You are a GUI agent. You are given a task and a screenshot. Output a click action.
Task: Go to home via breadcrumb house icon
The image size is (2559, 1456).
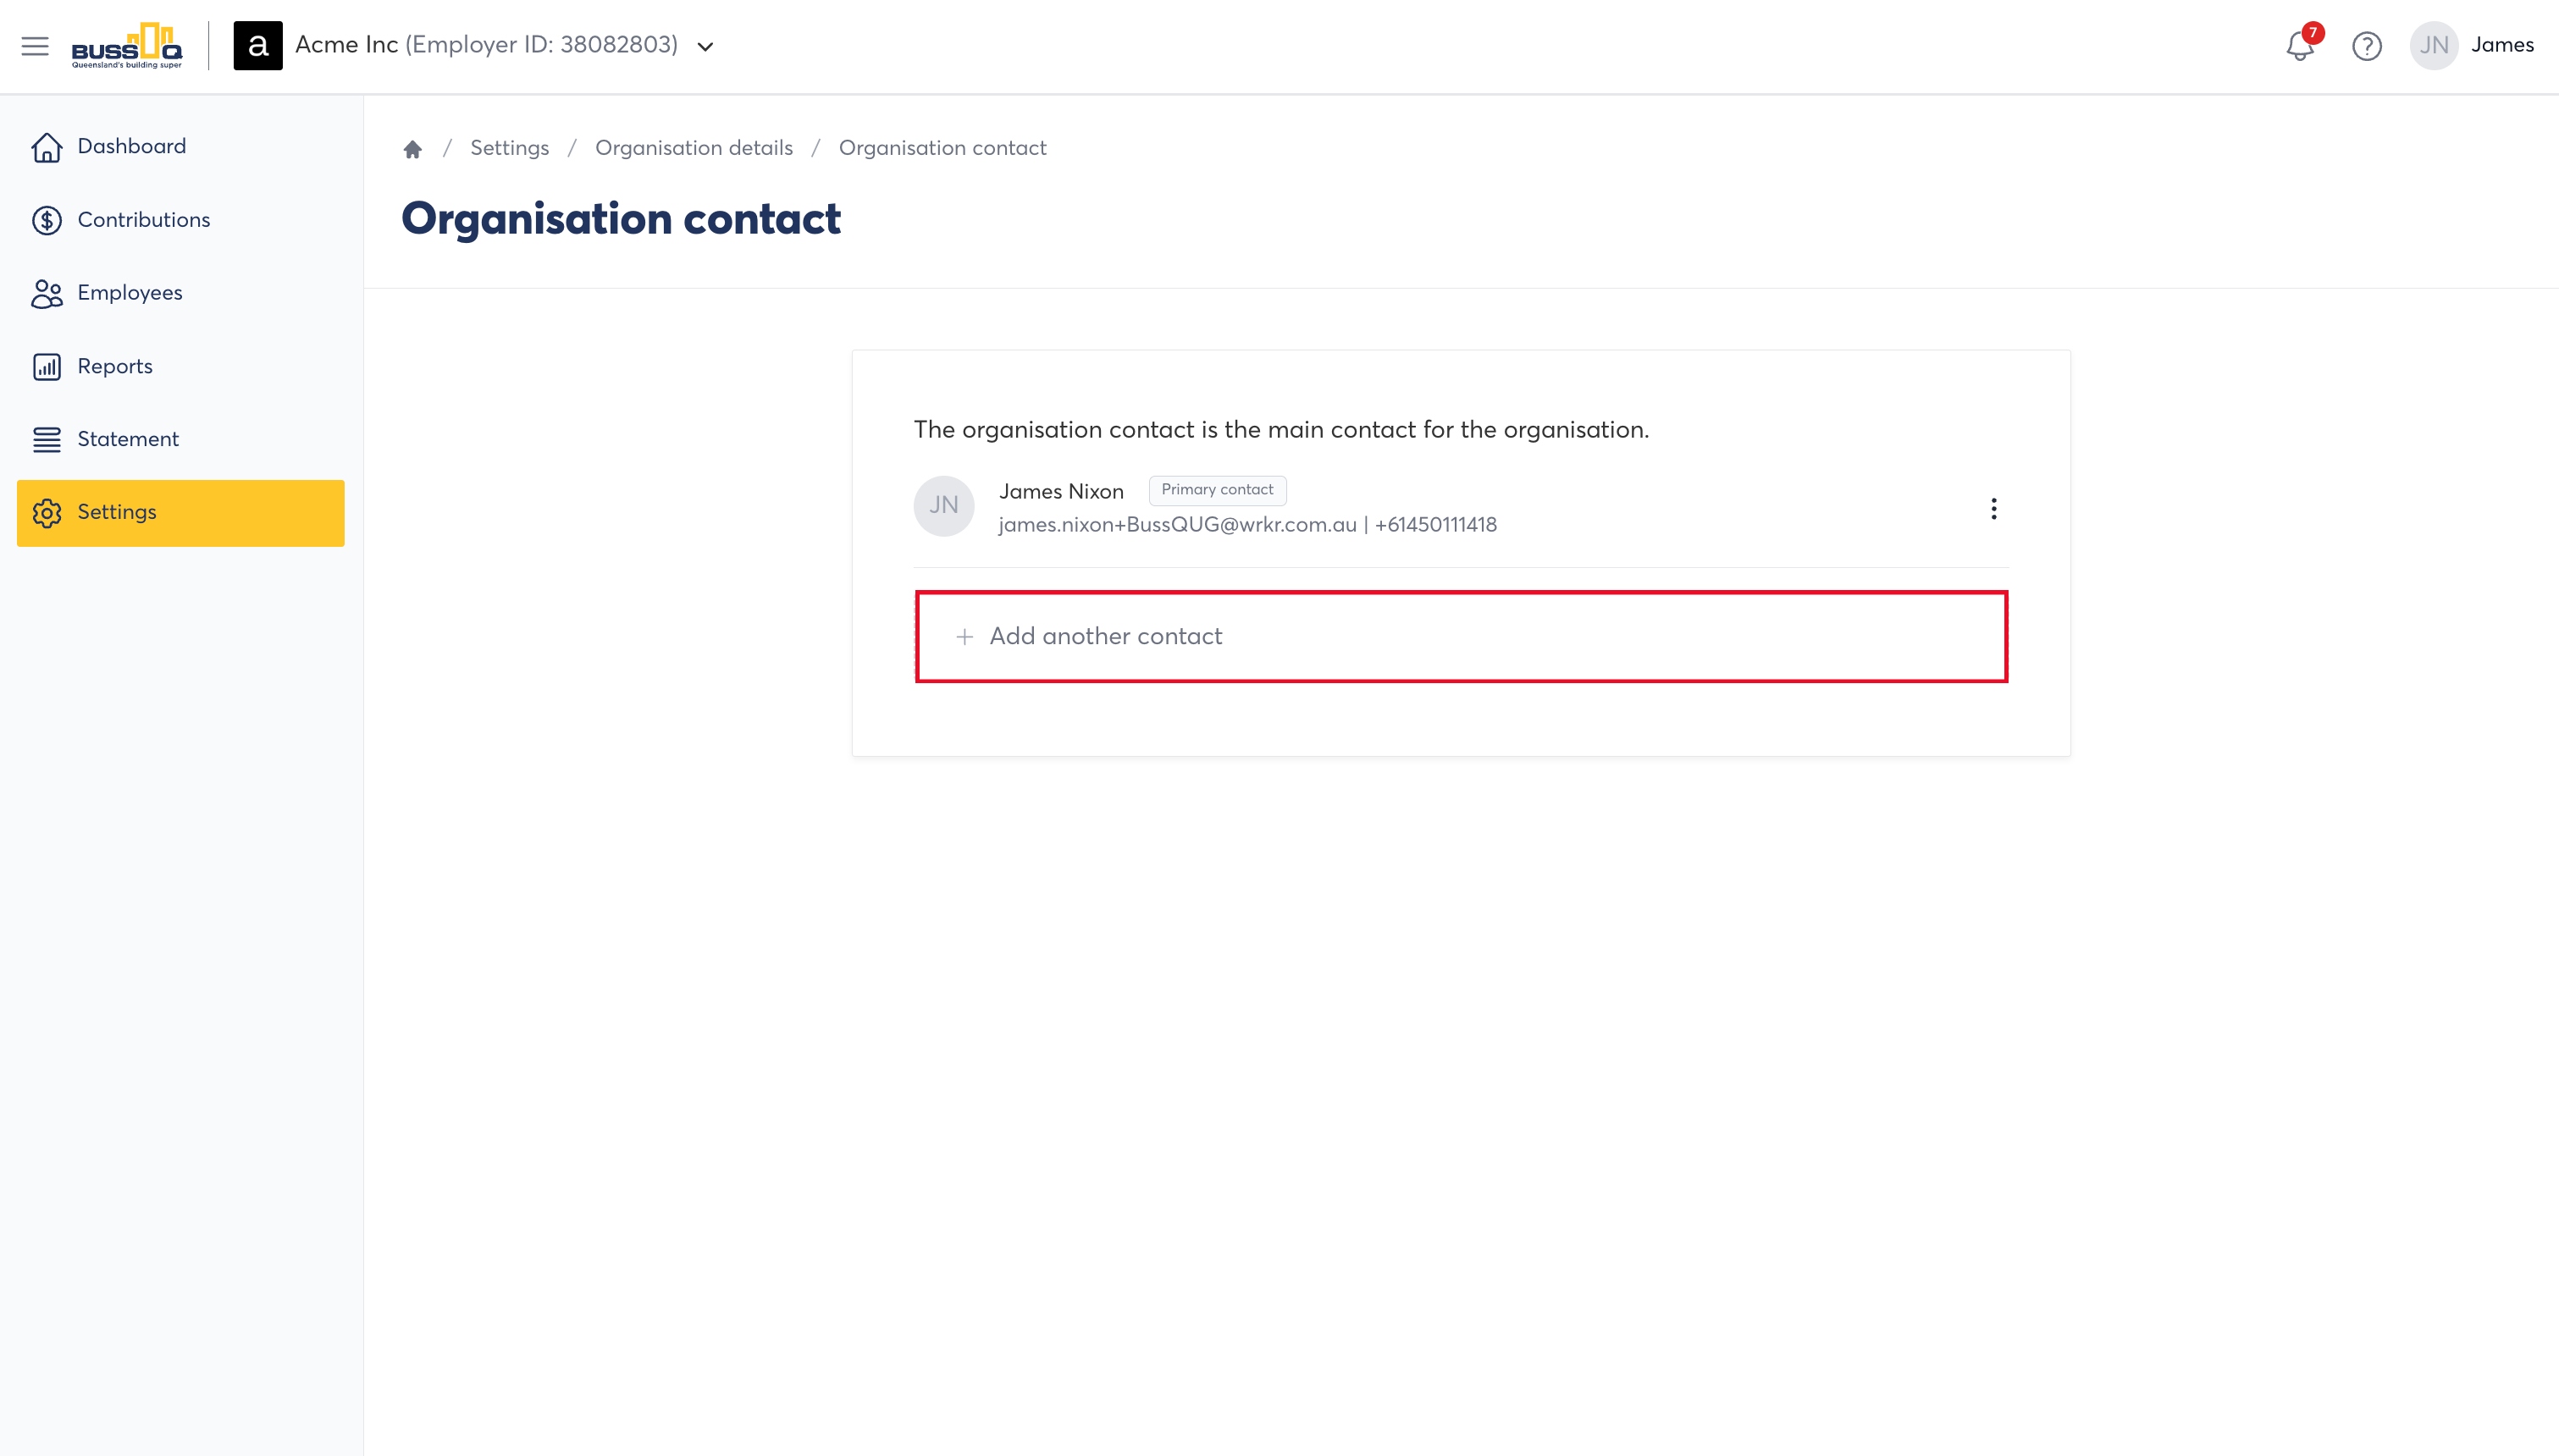coord(412,149)
